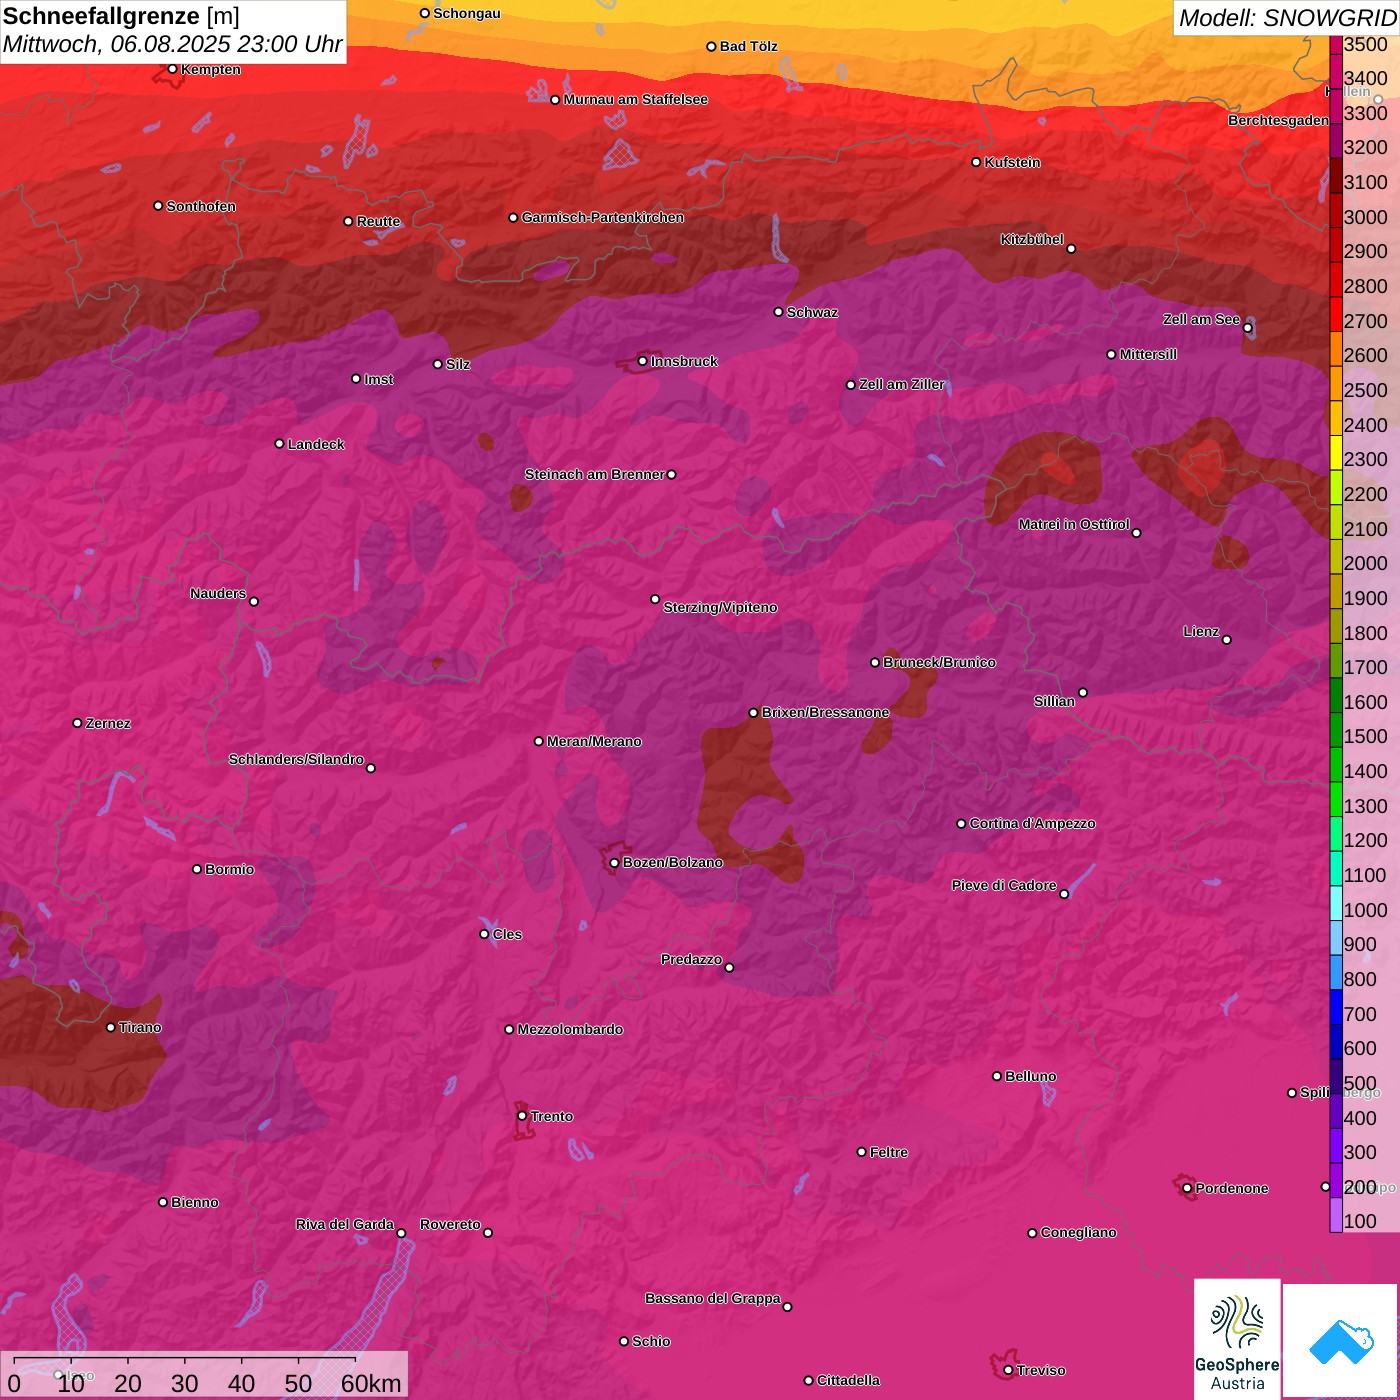Image resolution: width=1400 pixels, height=1400 pixels.
Task: Click the Cortina d'Ampezzo label
Action: point(1032,823)
